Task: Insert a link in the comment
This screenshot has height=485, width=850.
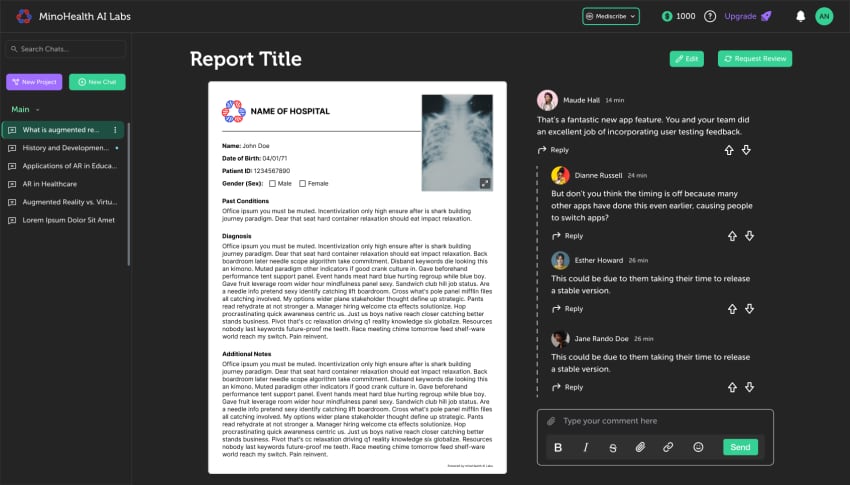Action: (x=668, y=447)
